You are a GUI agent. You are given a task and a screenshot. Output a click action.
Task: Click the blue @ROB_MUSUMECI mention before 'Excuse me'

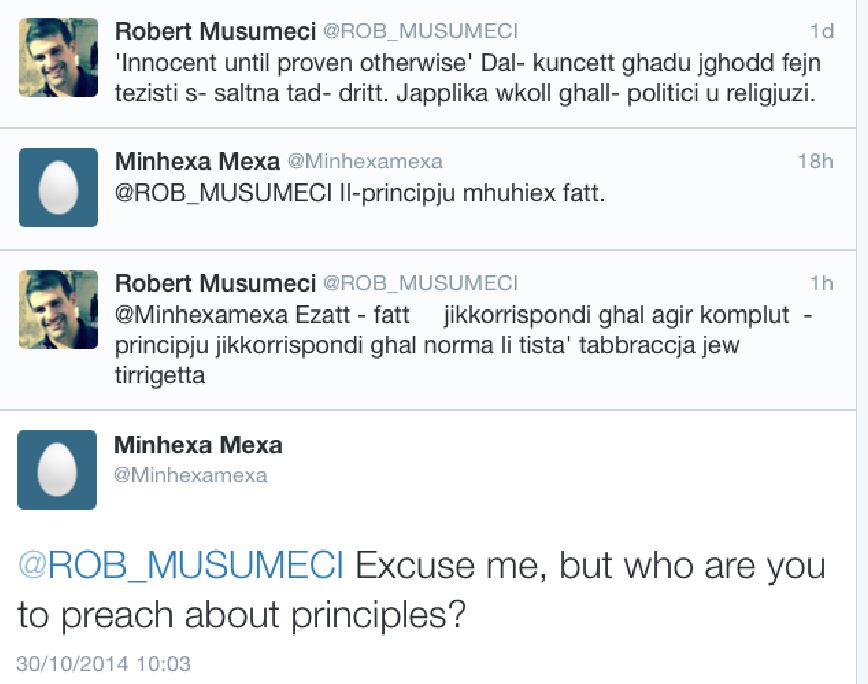[180, 566]
